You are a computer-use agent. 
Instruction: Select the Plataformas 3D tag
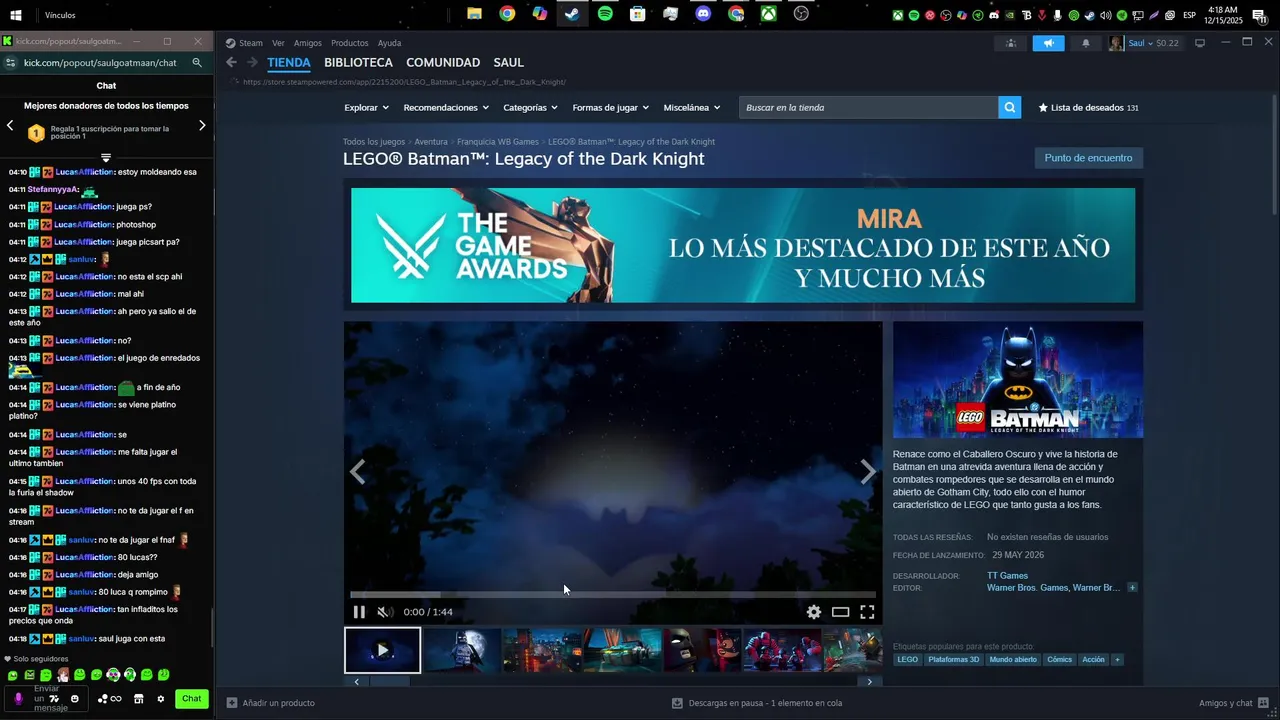click(953, 660)
